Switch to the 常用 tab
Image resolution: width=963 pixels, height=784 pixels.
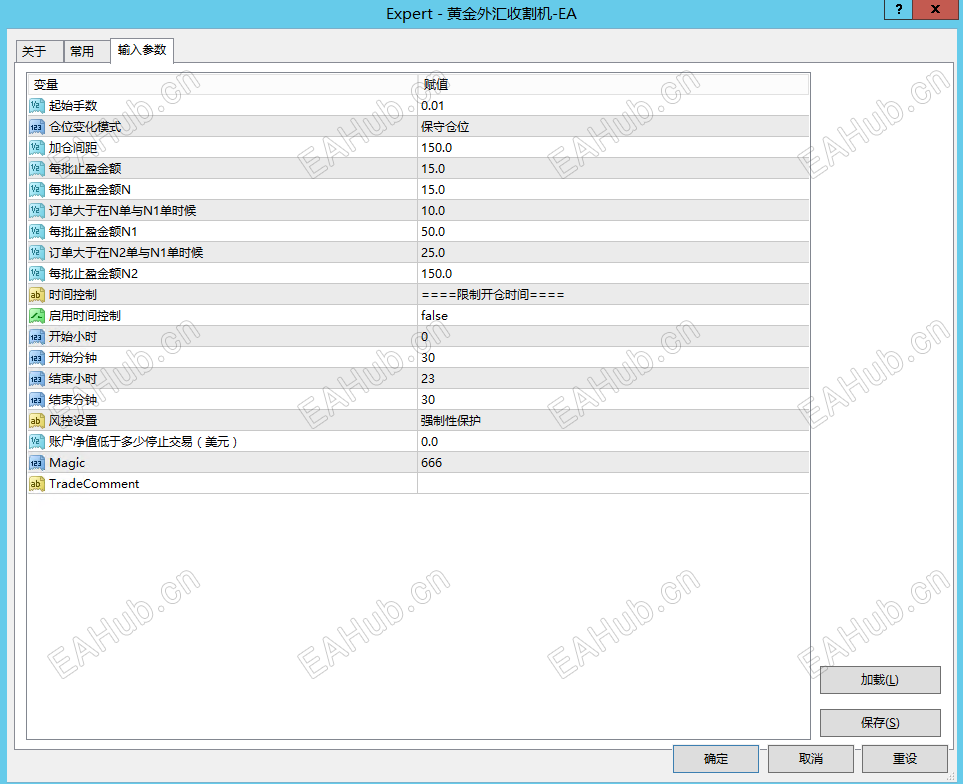[87, 52]
